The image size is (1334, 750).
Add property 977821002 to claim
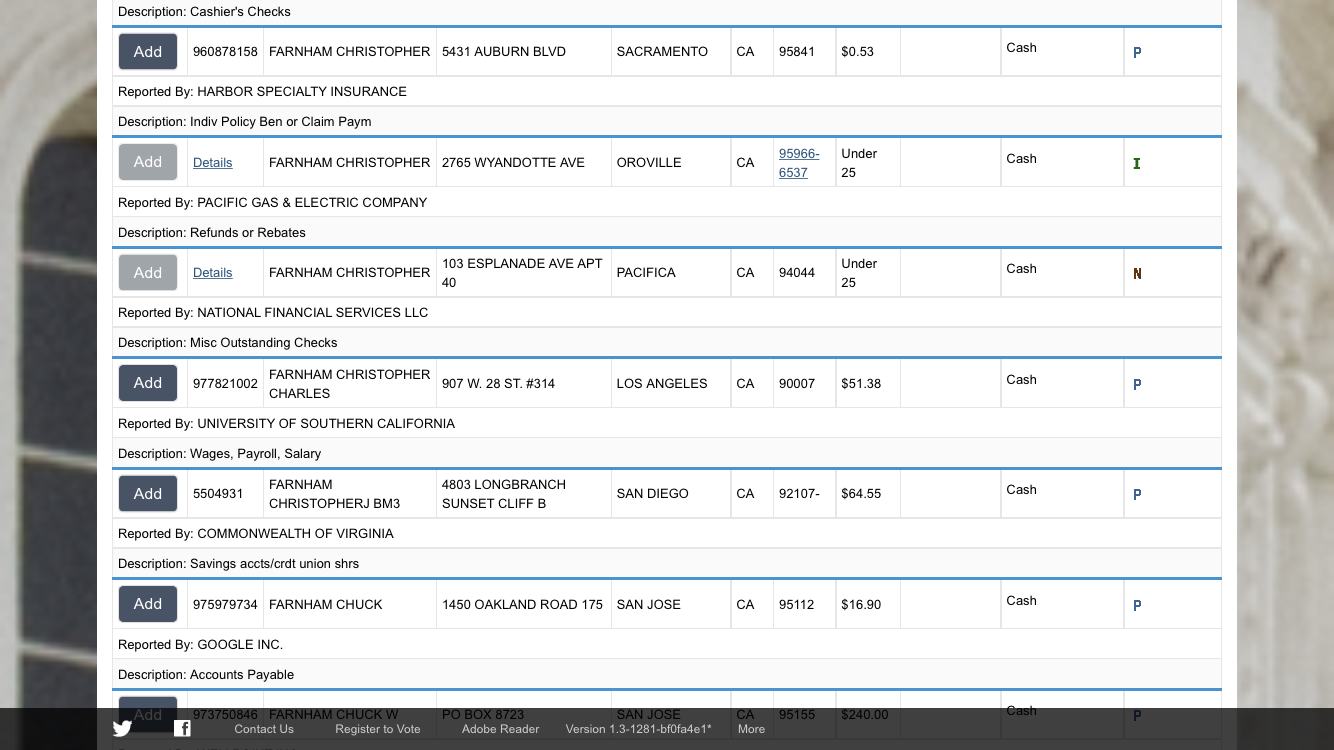click(x=148, y=383)
